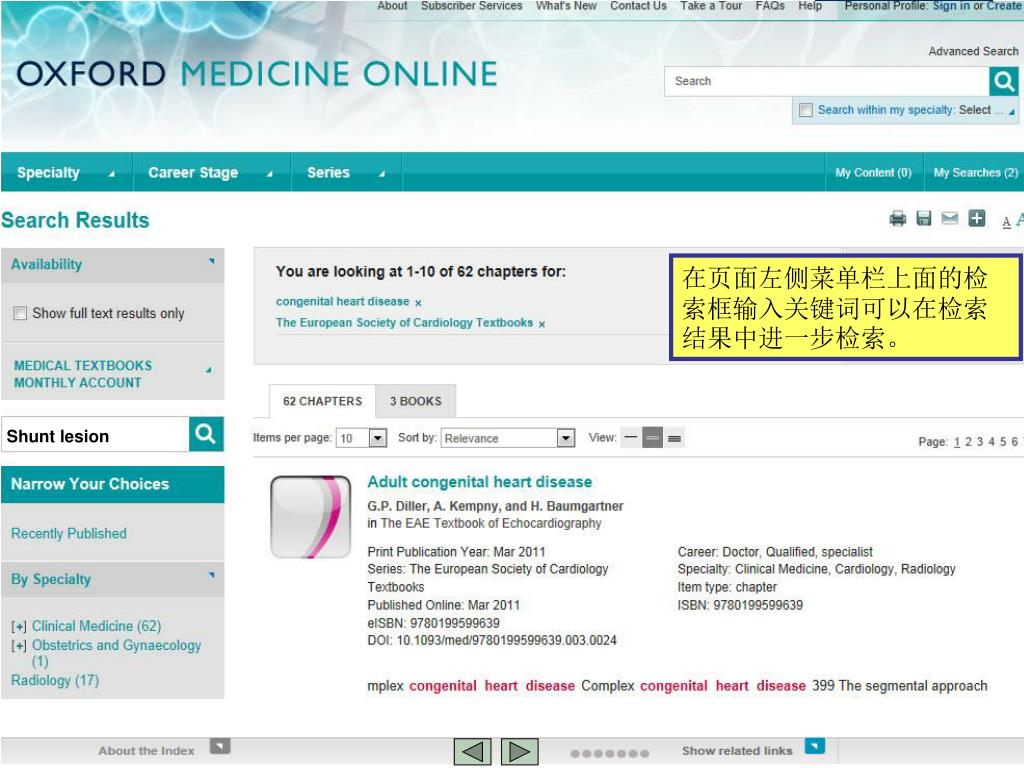Email the search results
This screenshot has width=1024, height=768.
pos(950,218)
